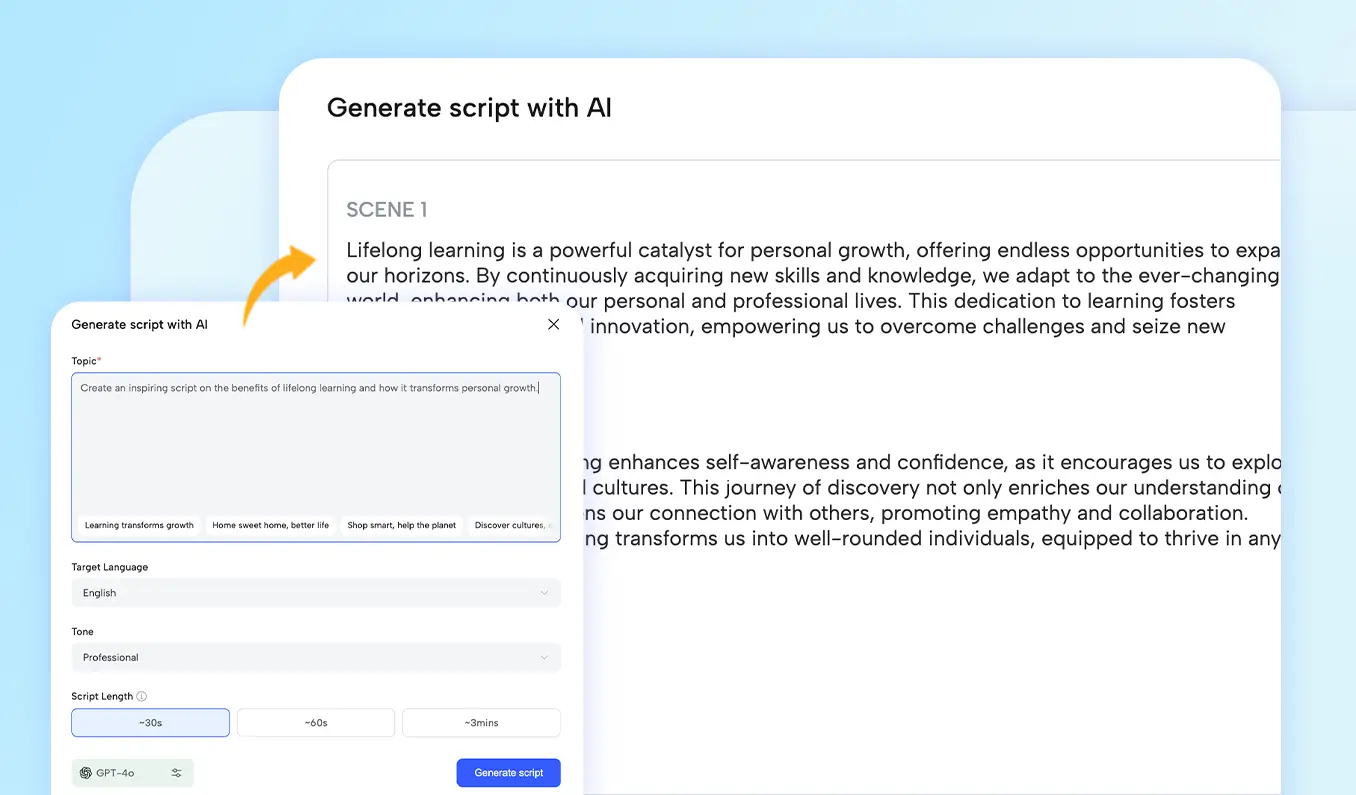Click the 'Generate script with AI' large page title

tap(469, 108)
